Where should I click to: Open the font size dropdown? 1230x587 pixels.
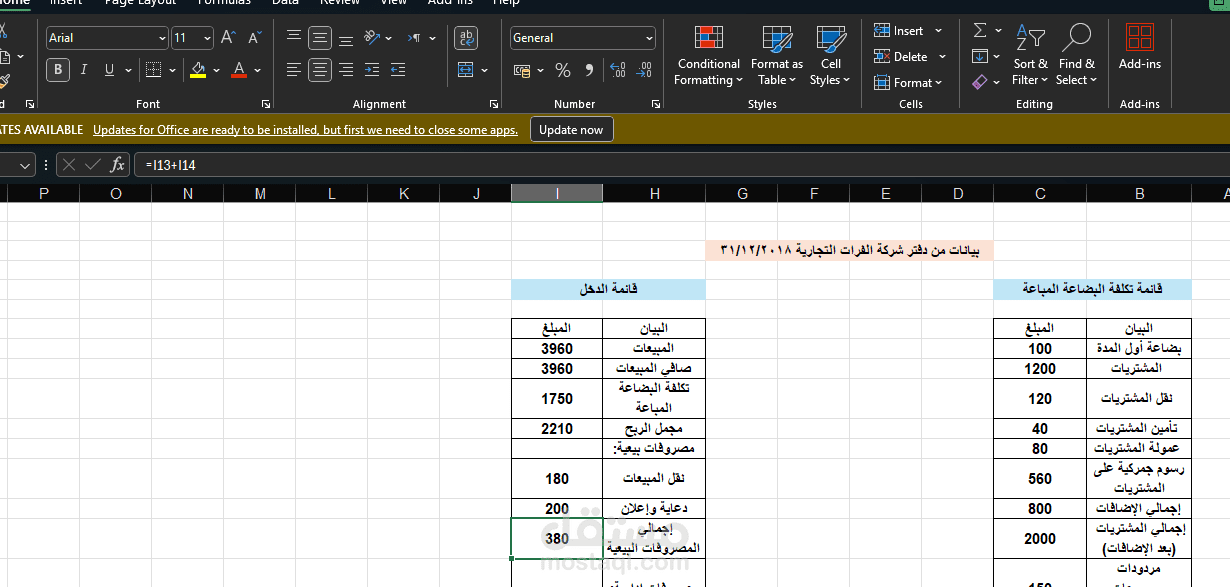207,38
